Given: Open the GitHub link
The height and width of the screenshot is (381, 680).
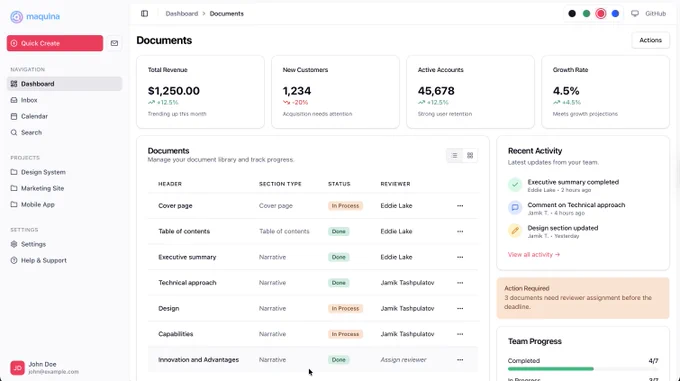Looking at the screenshot, I should click(655, 13).
